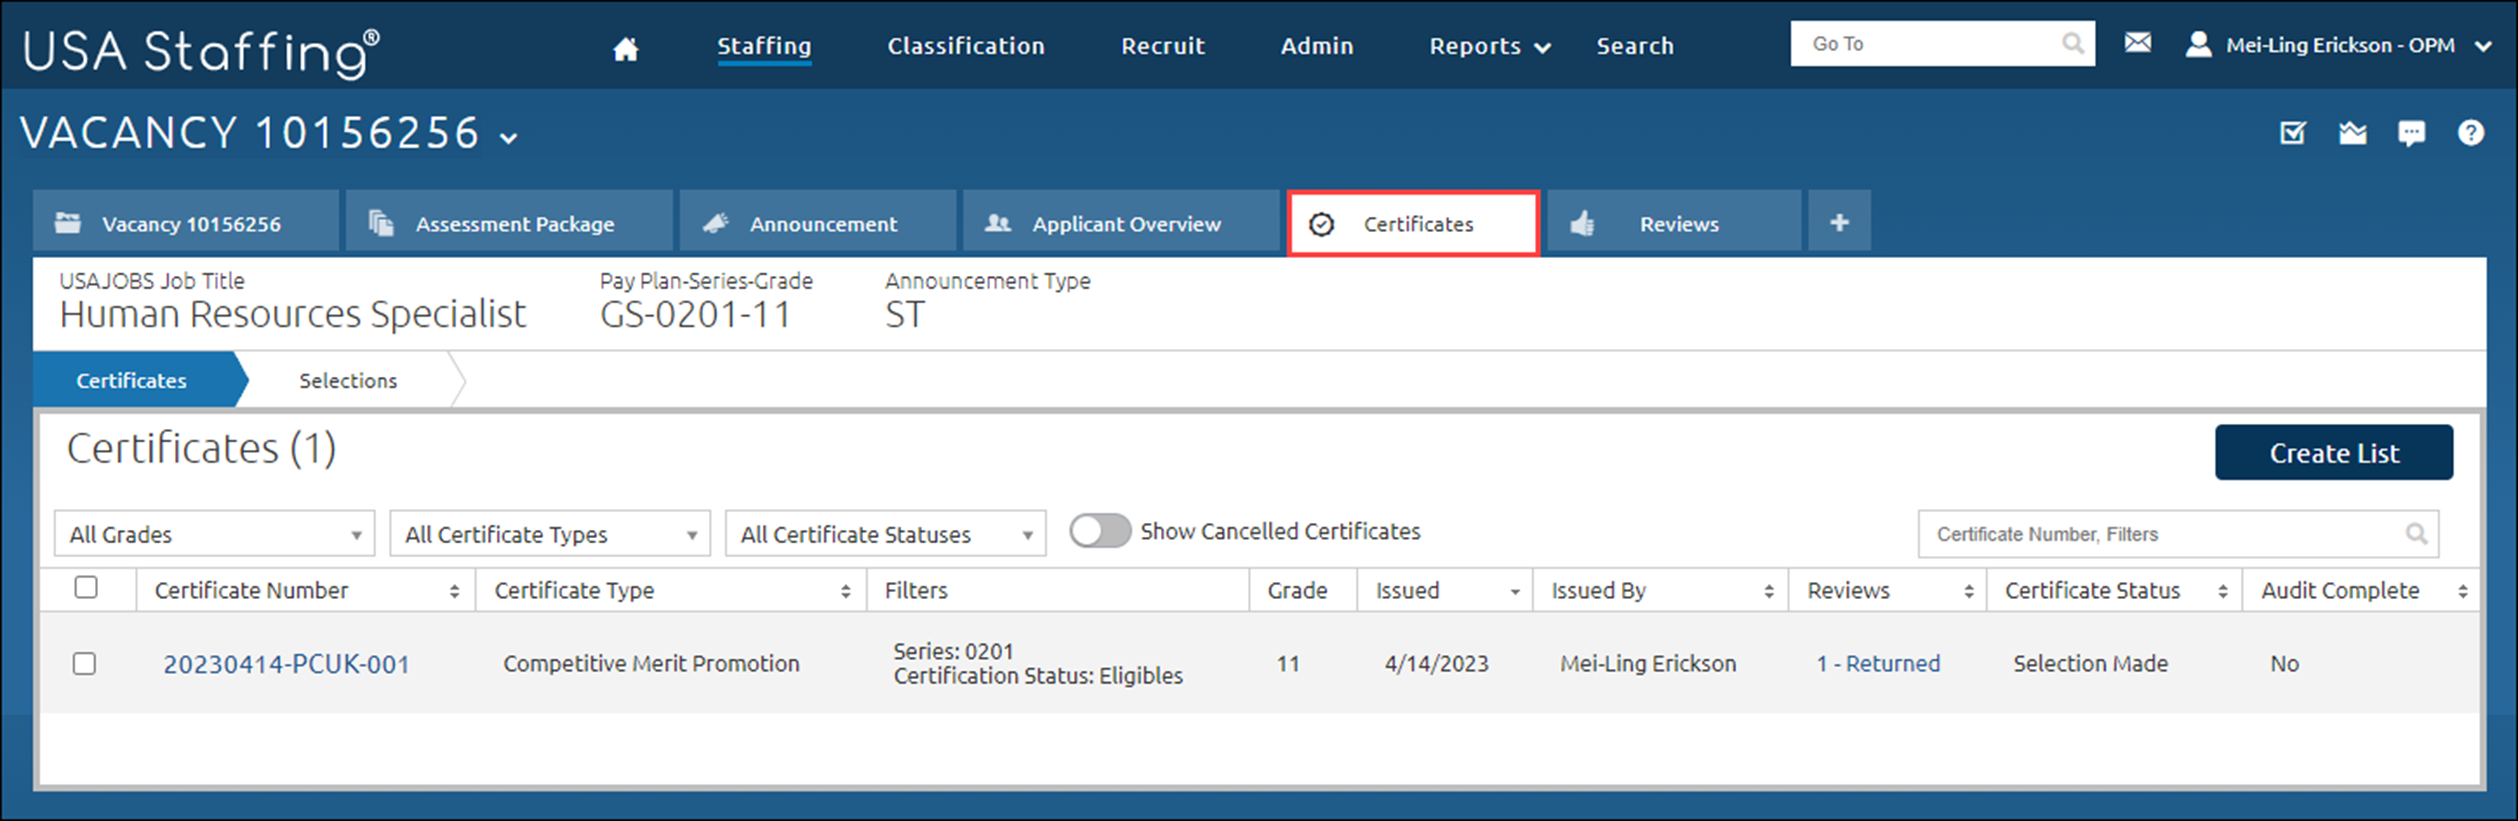Add a new tab with plus icon
Viewport: 2518px width, 821px height.
[x=1839, y=222]
